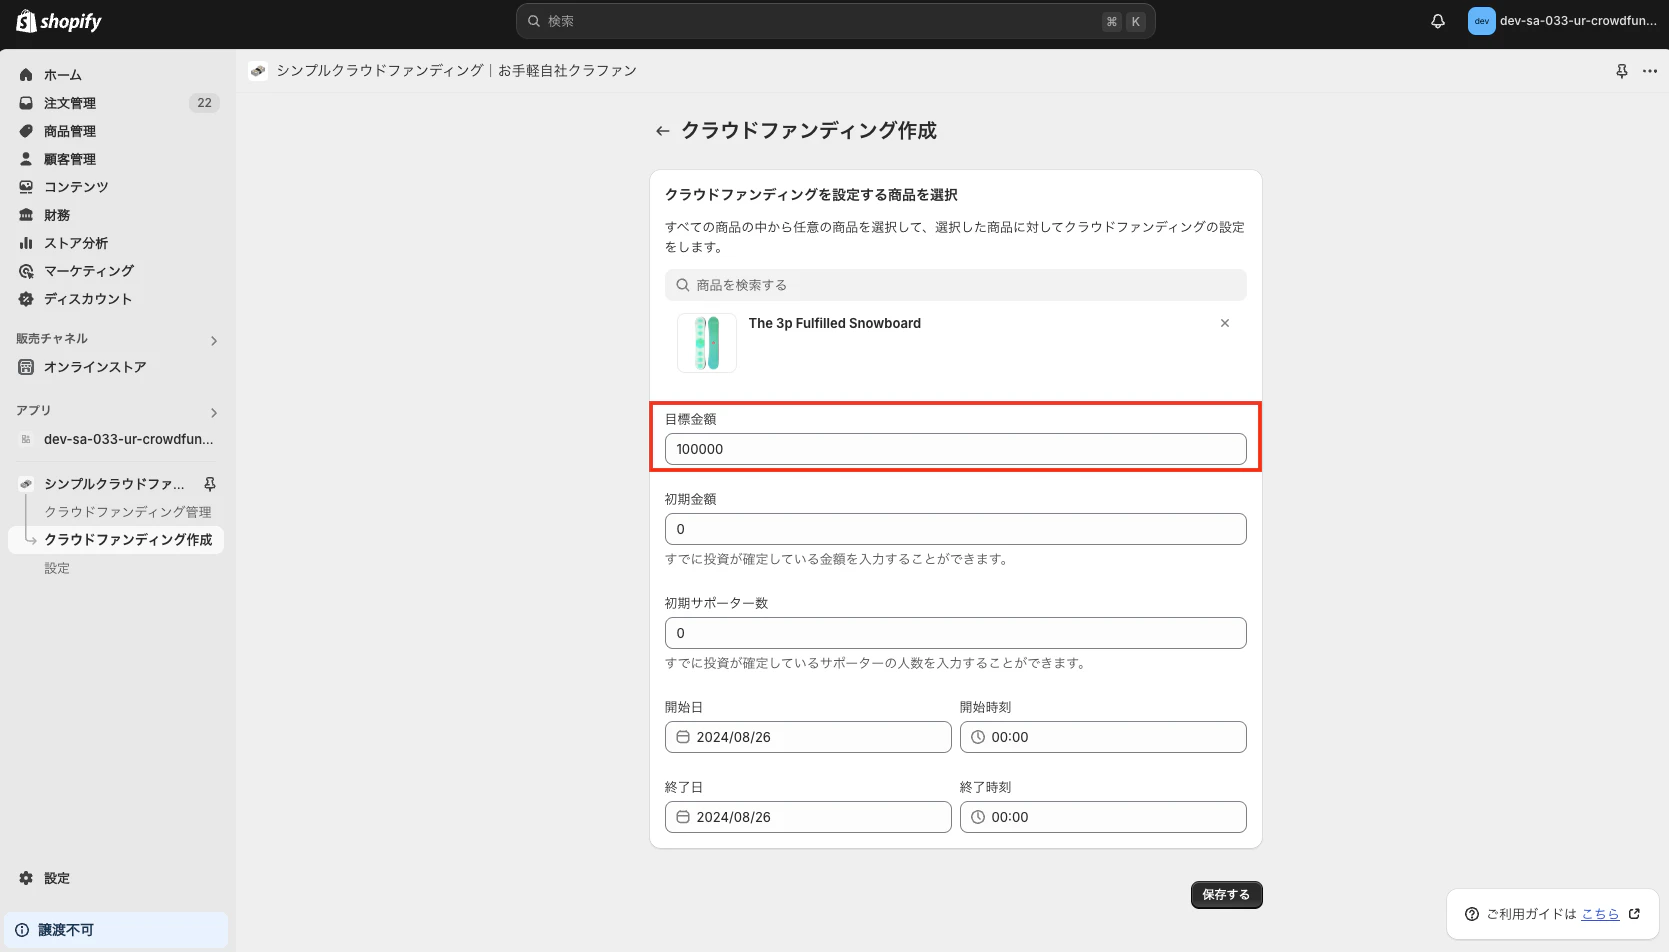Expand the 販売チャネル section

coord(213,340)
